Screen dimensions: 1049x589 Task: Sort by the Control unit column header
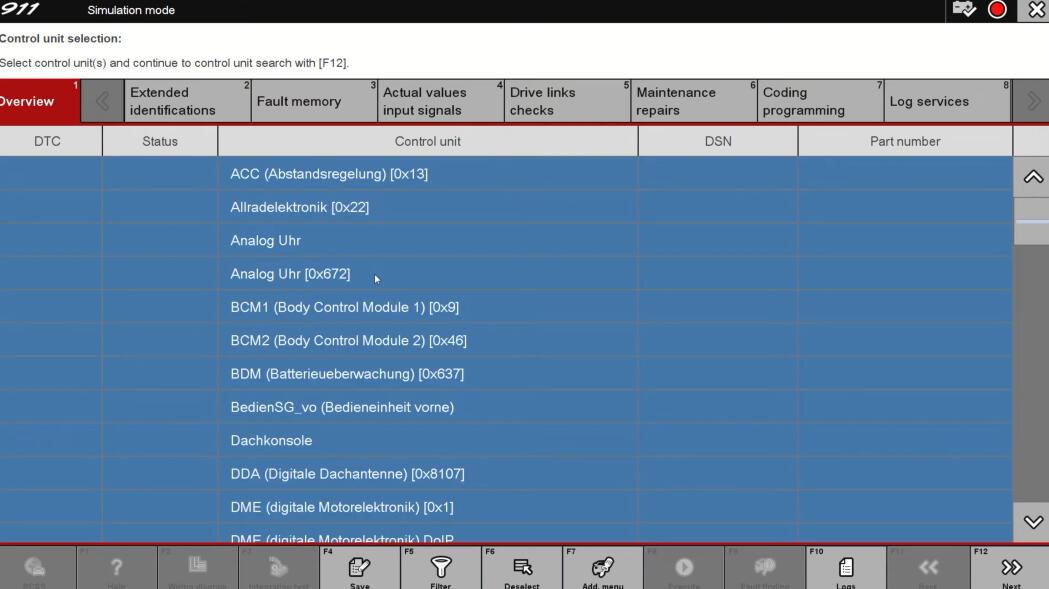427,142
